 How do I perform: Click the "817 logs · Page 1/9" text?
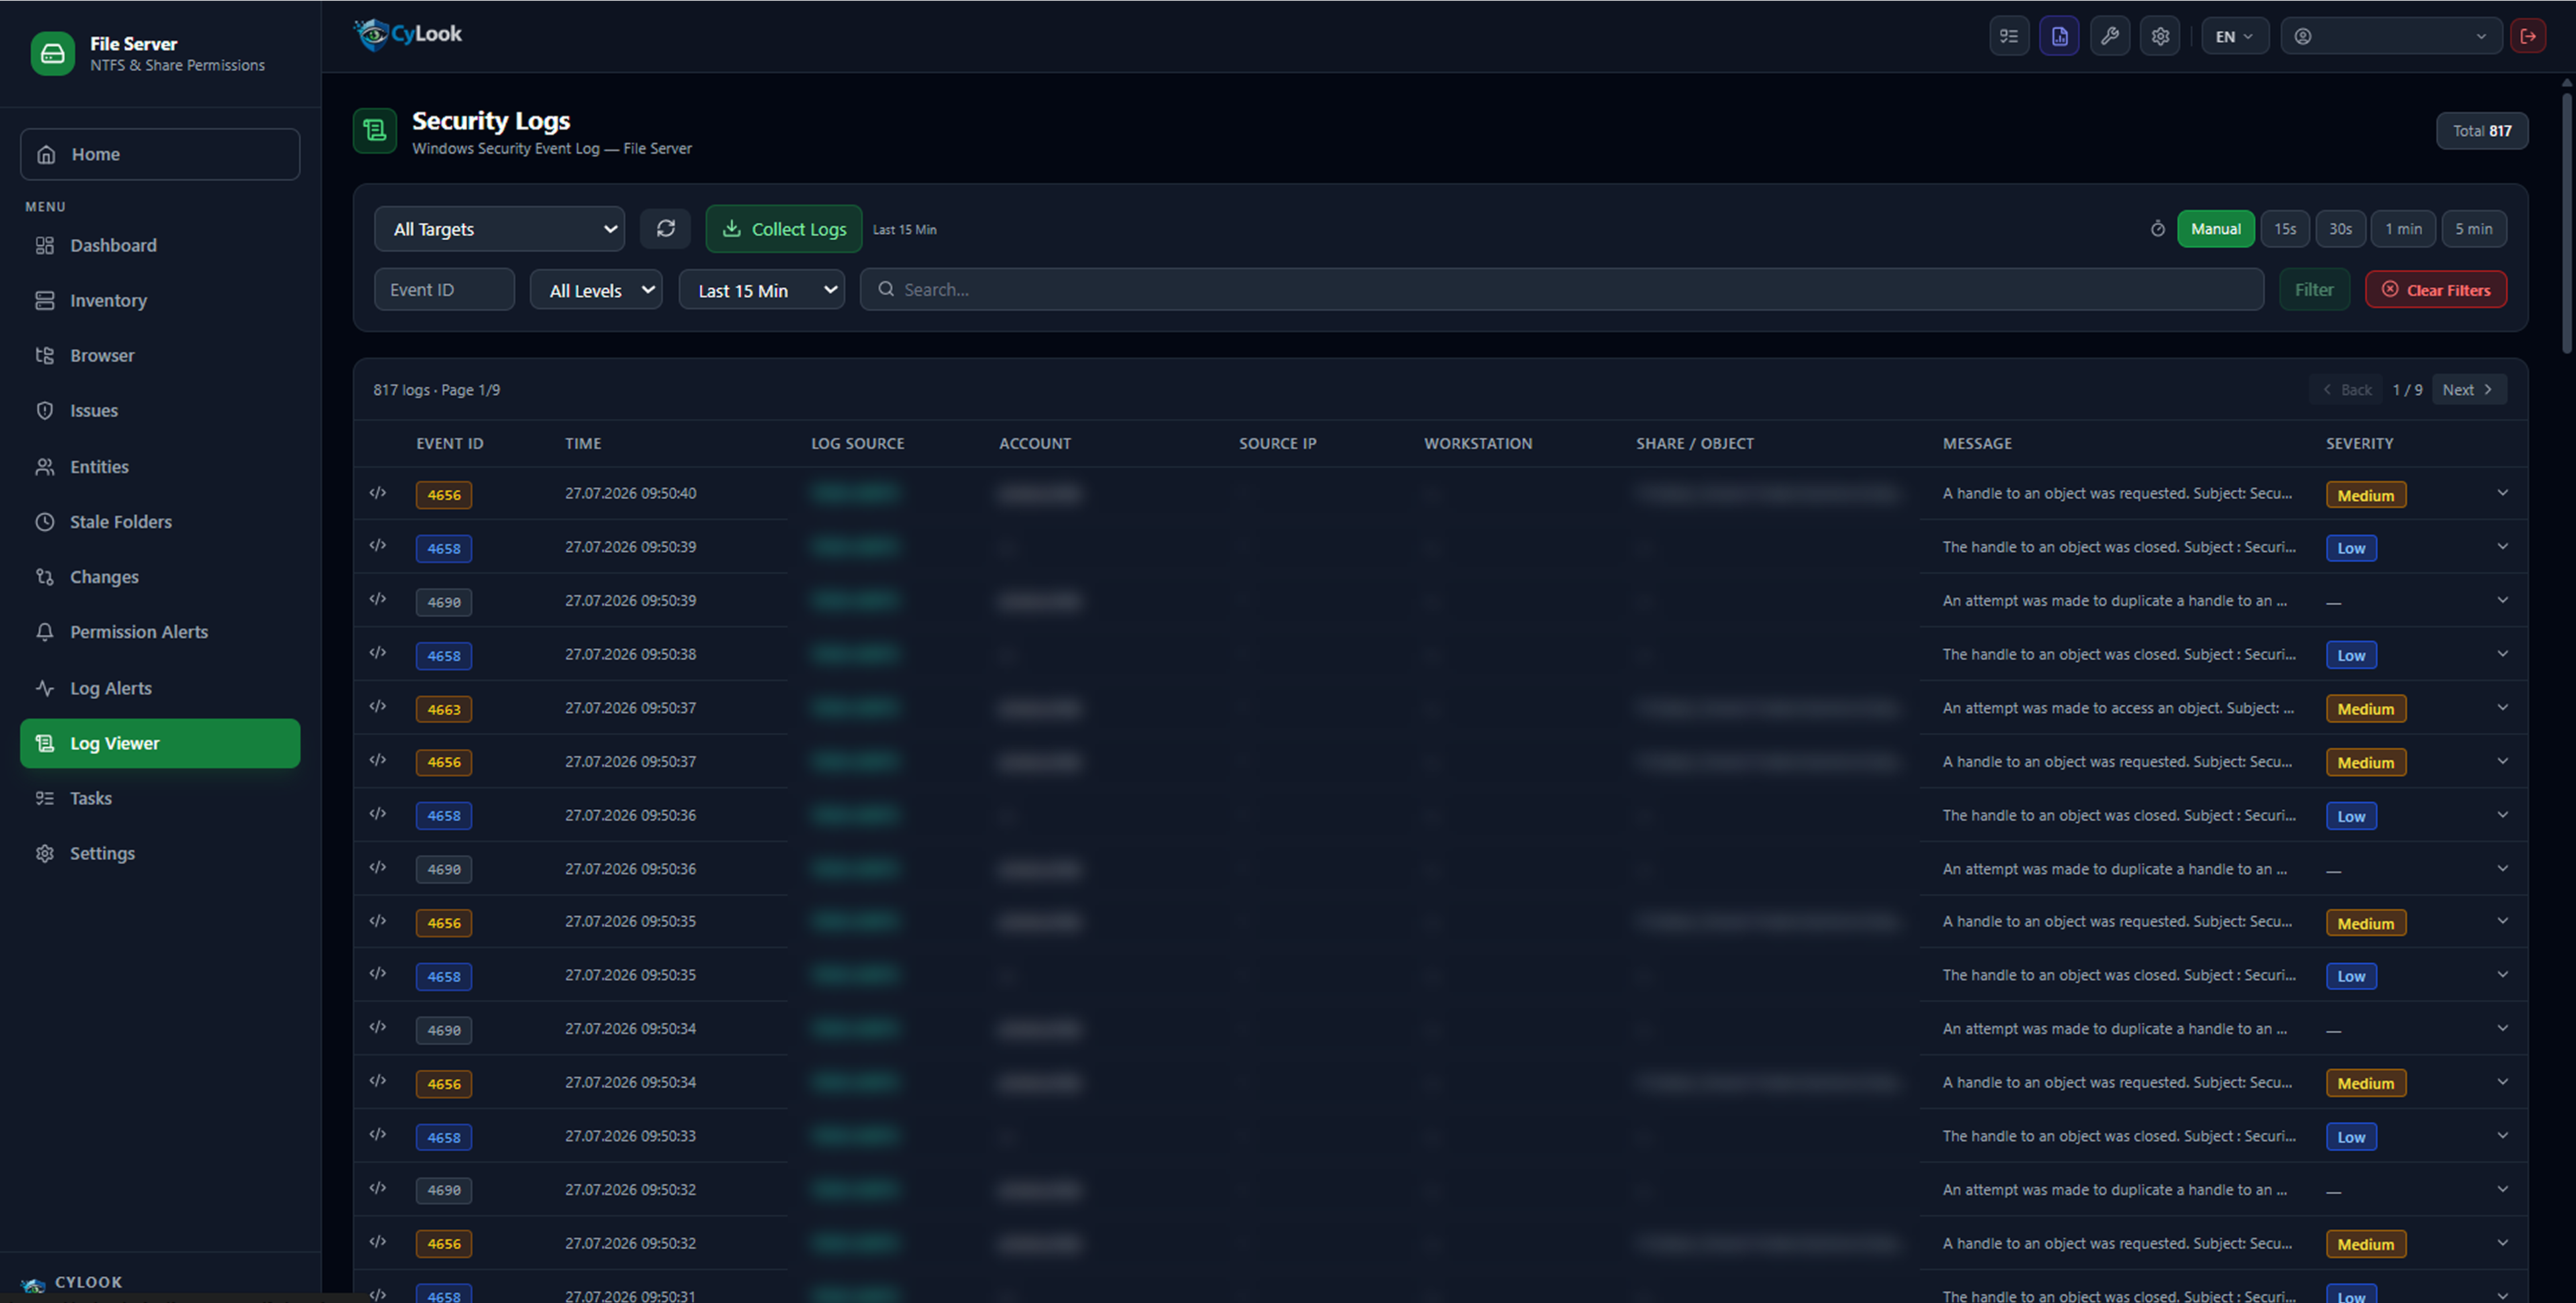[x=437, y=390]
